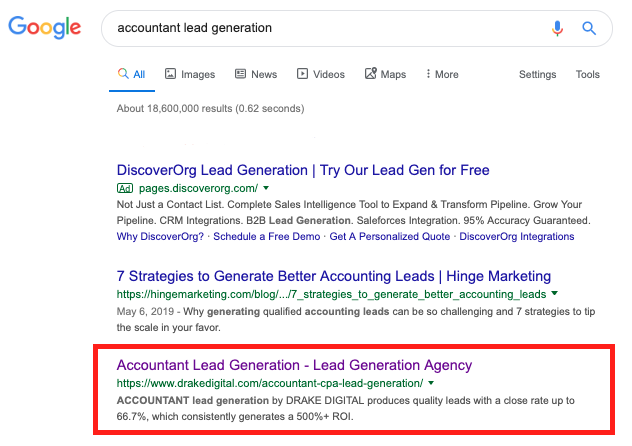Open search Tools menu
Image resolution: width=632 pixels, height=446 pixels.
587,75
